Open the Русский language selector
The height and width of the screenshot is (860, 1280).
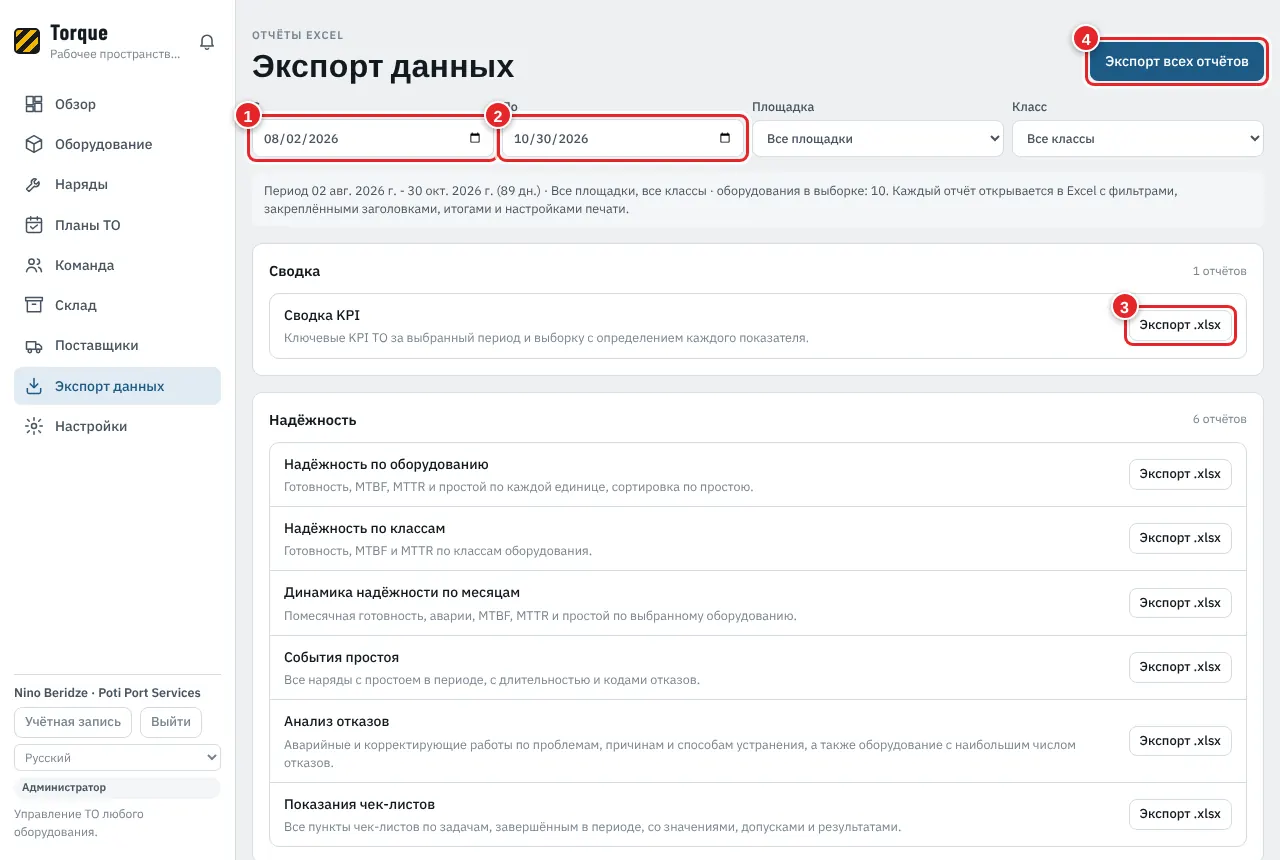coord(117,758)
